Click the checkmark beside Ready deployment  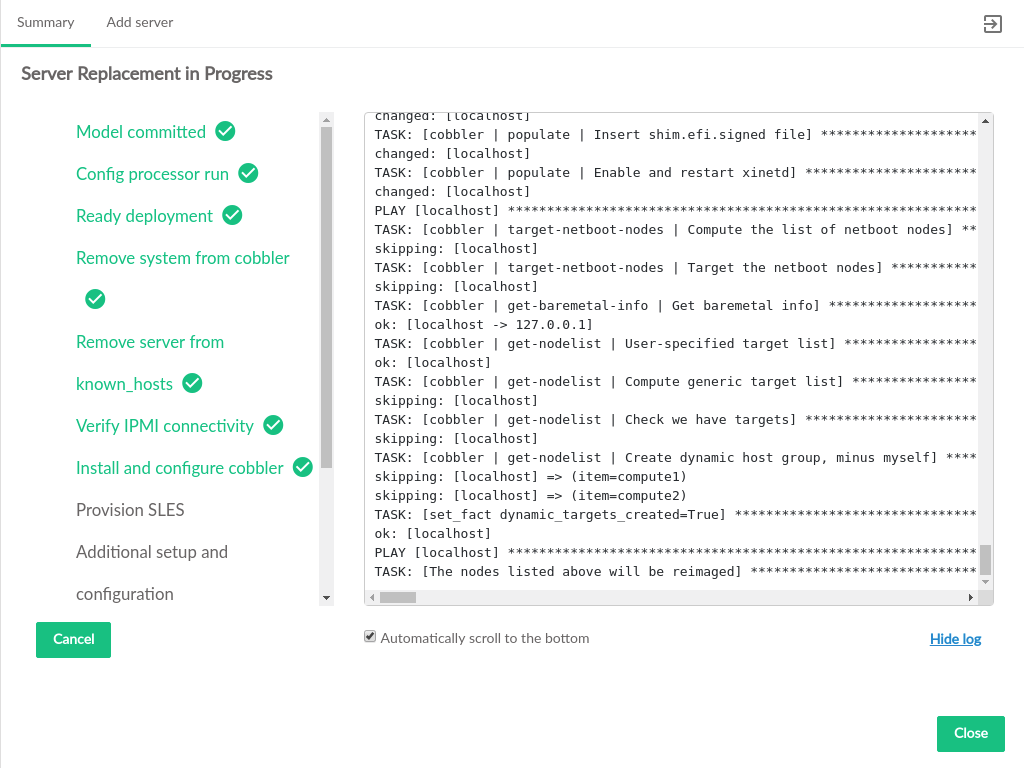click(x=232, y=215)
